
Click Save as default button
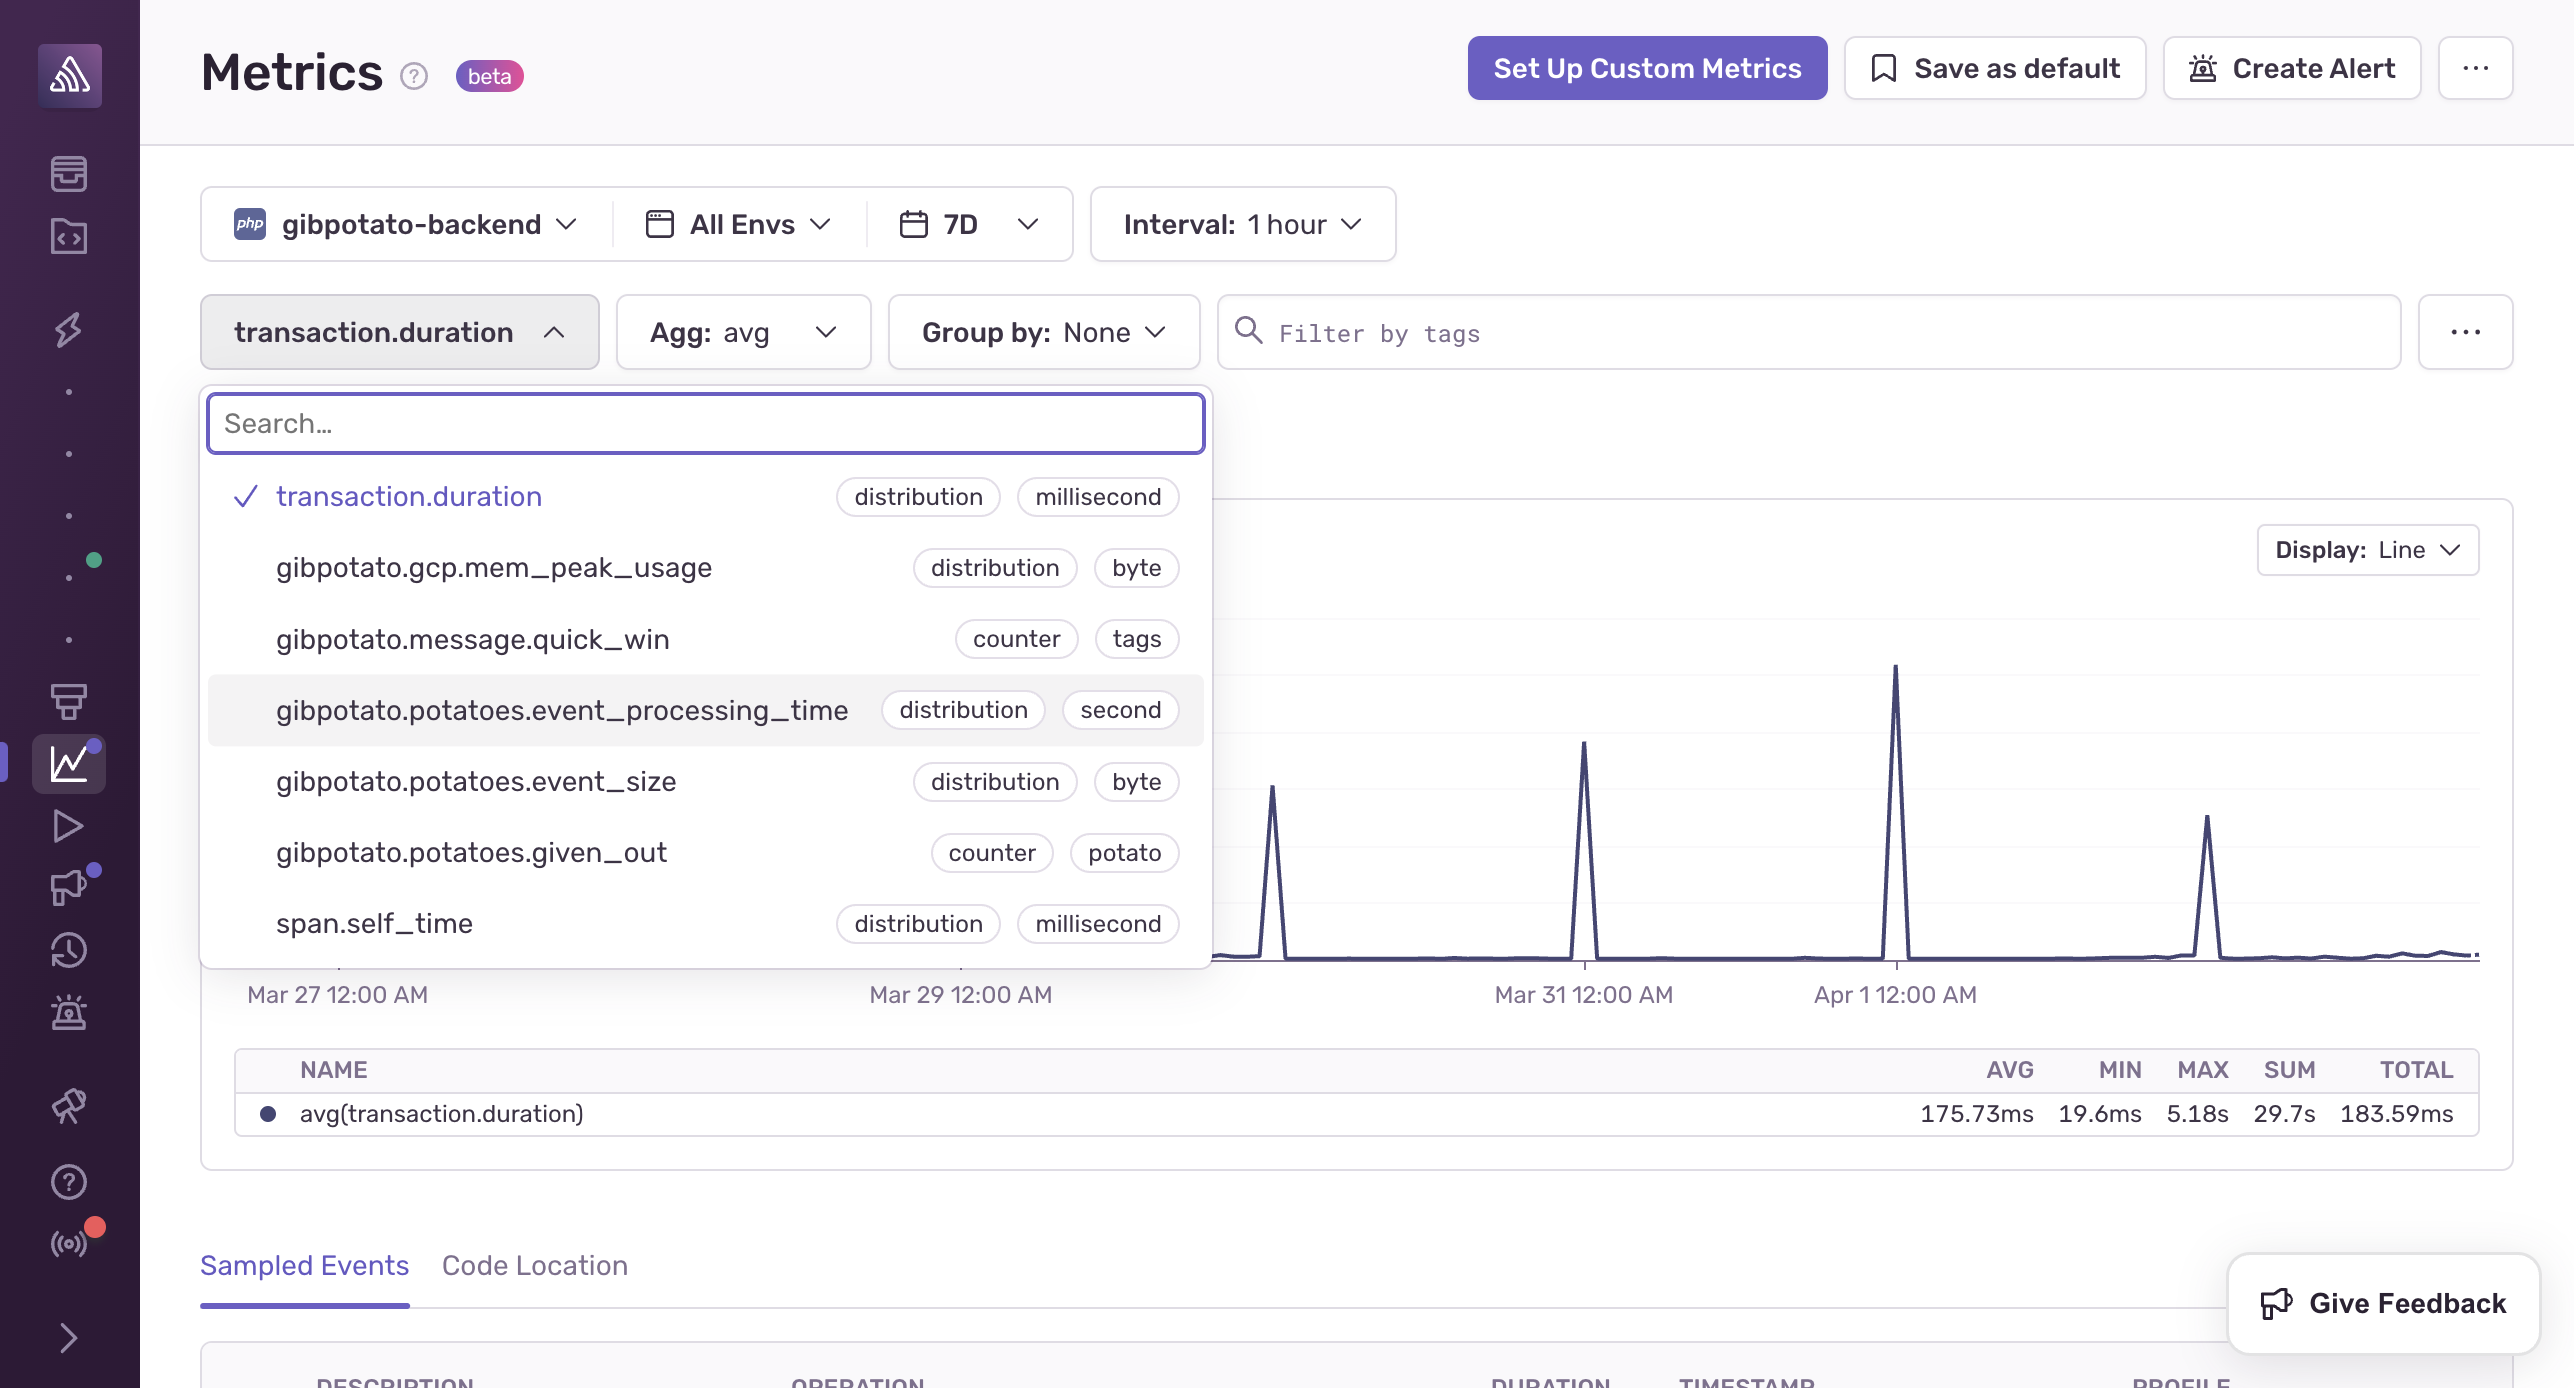[x=1995, y=68]
